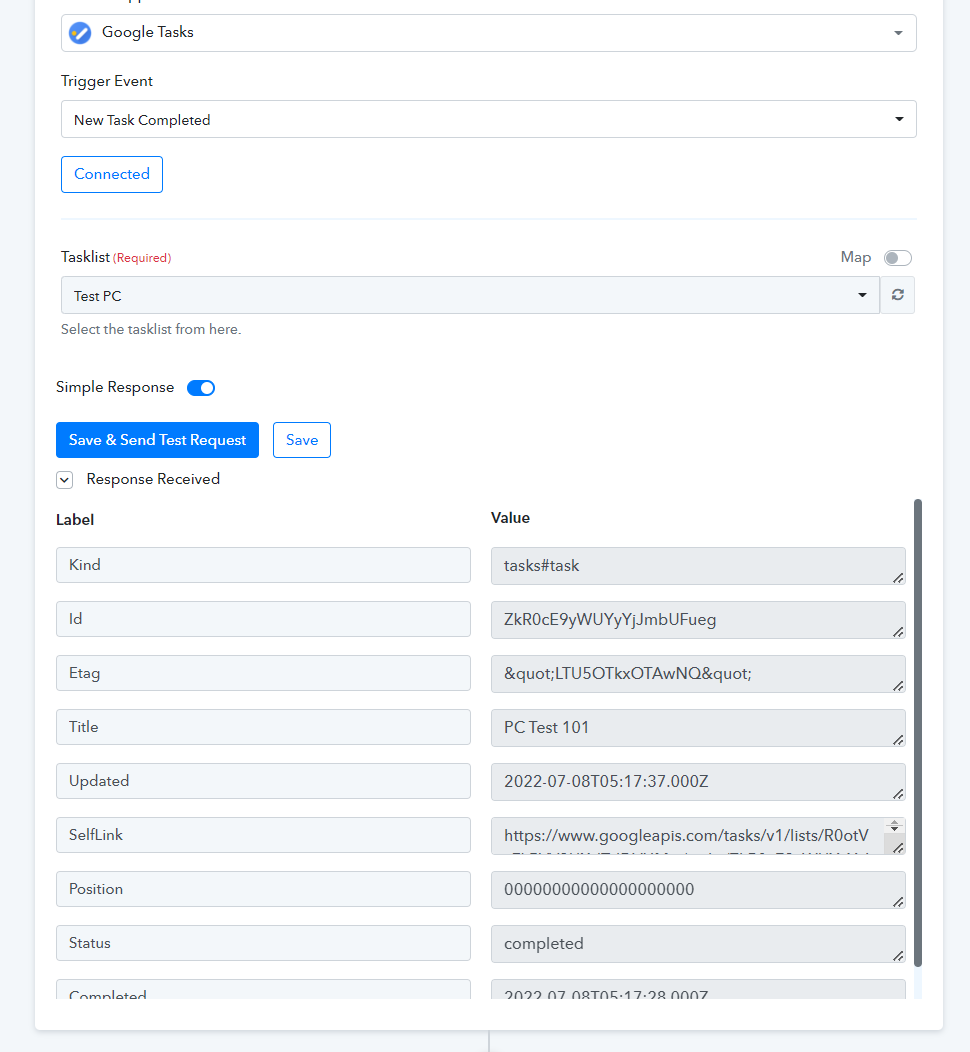Image resolution: width=970 pixels, height=1052 pixels.
Task: Open the Tasklist Test PC dropdown
Action: click(470, 295)
